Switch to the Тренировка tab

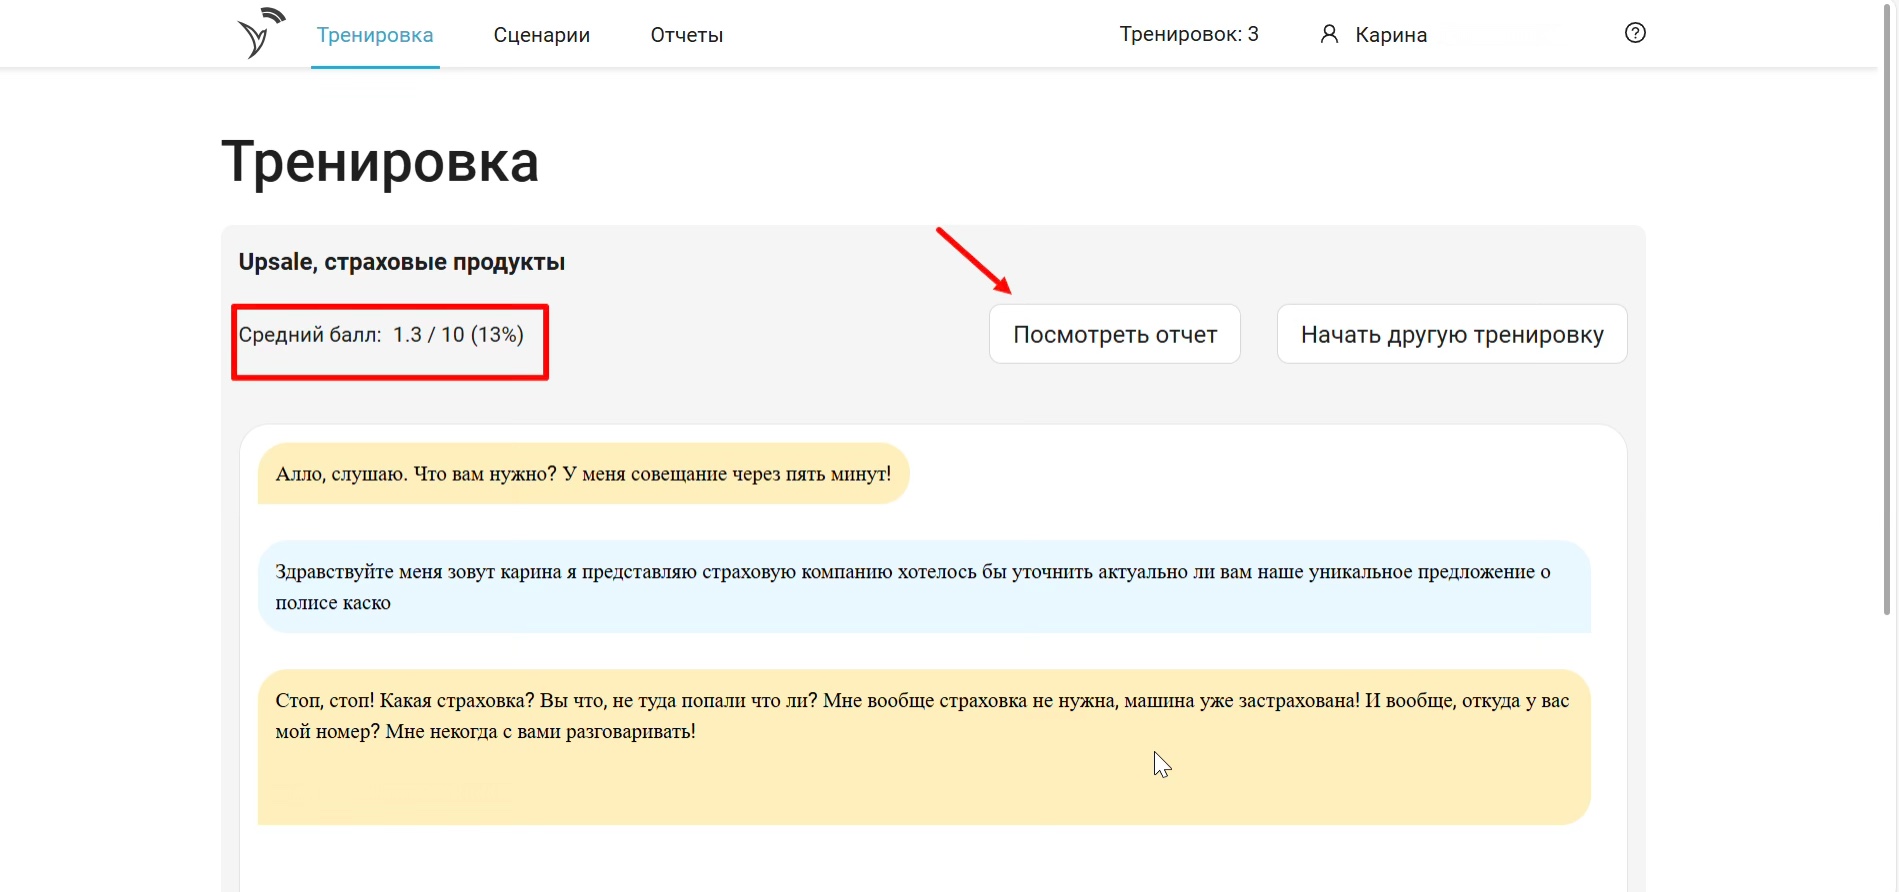pyautogui.click(x=375, y=35)
